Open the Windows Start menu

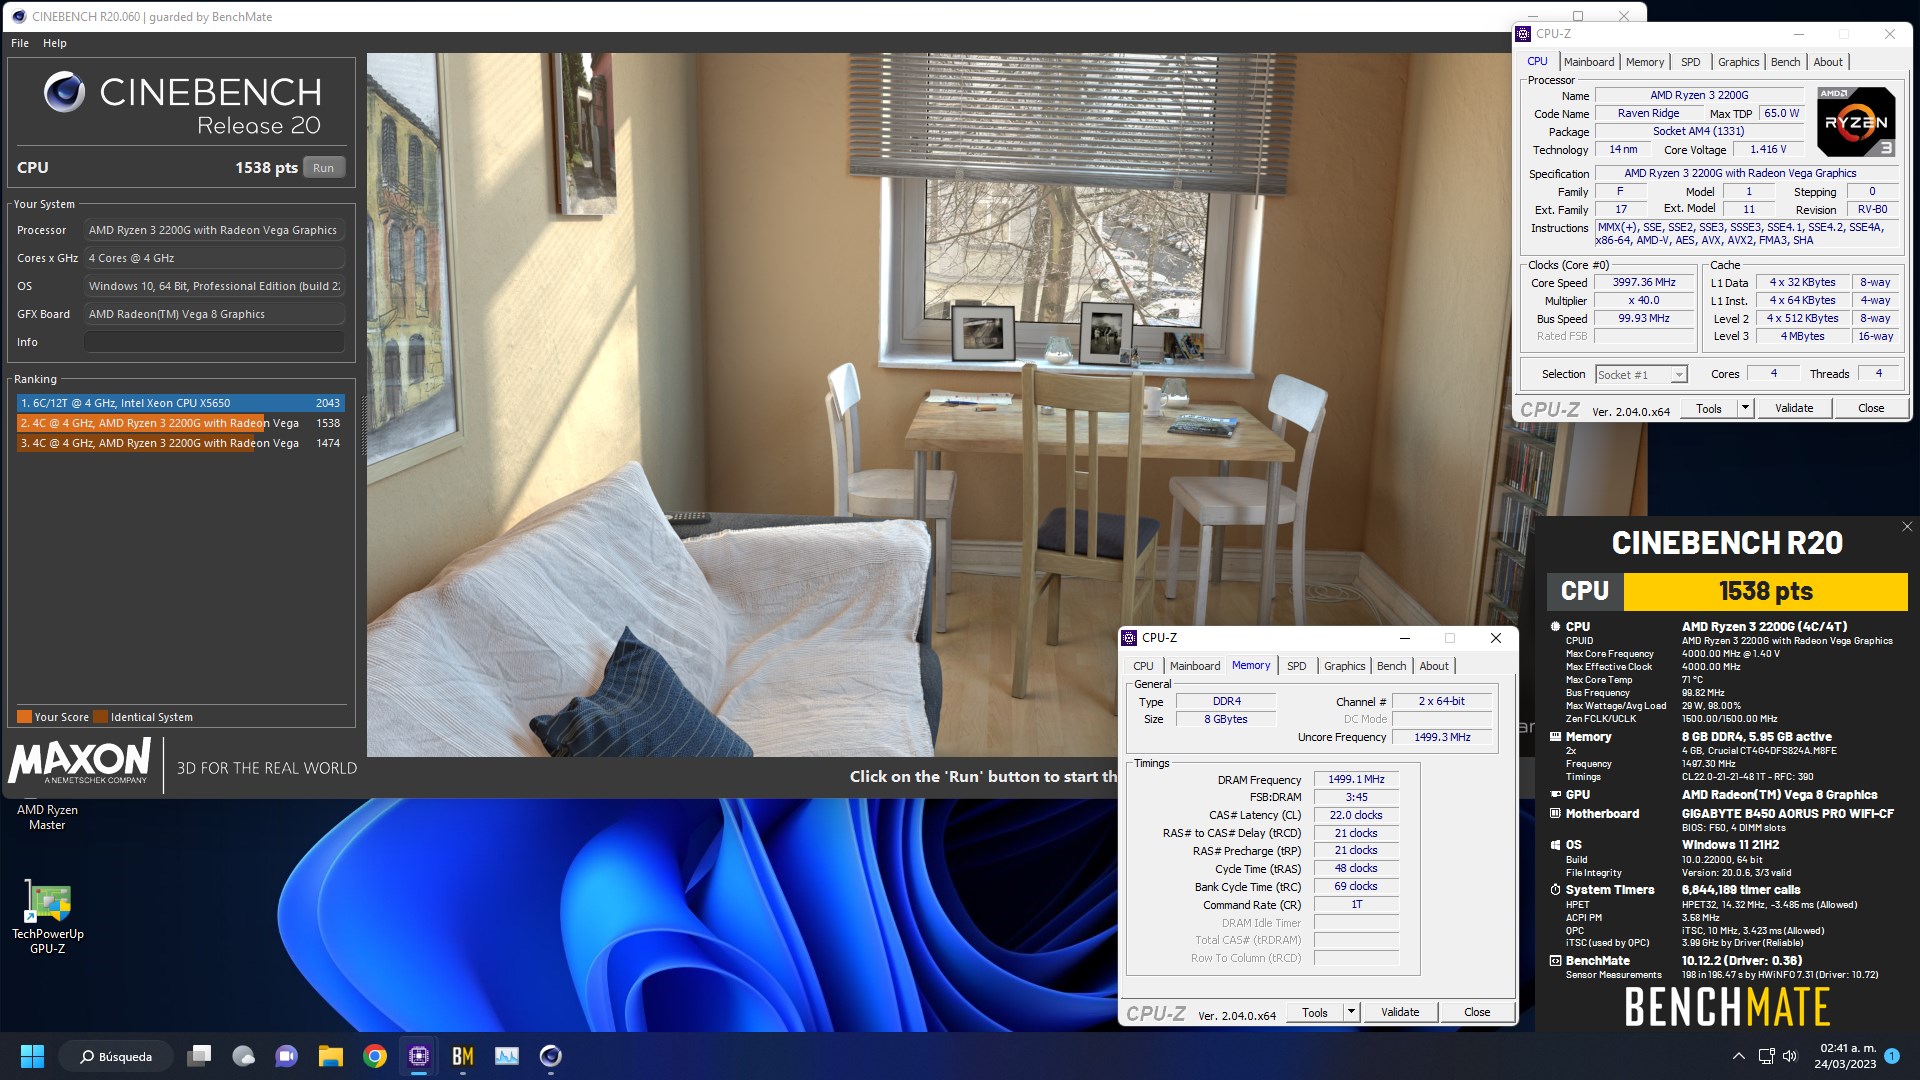(32, 1056)
